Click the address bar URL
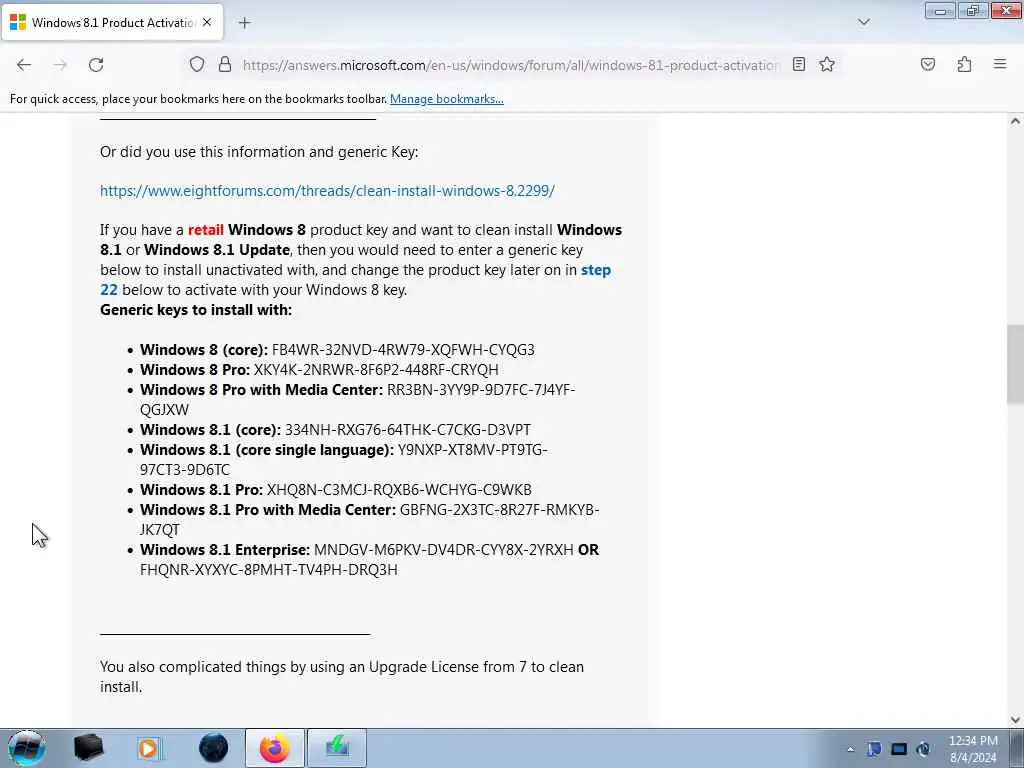 coord(511,65)
